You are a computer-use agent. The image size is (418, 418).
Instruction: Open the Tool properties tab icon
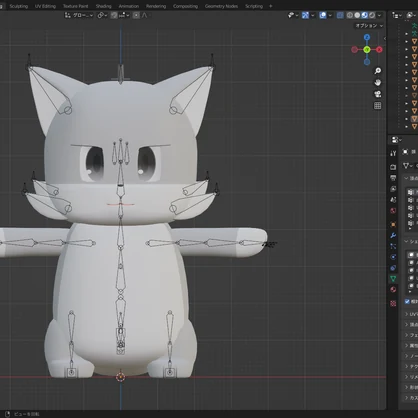[x=393, y=153]
